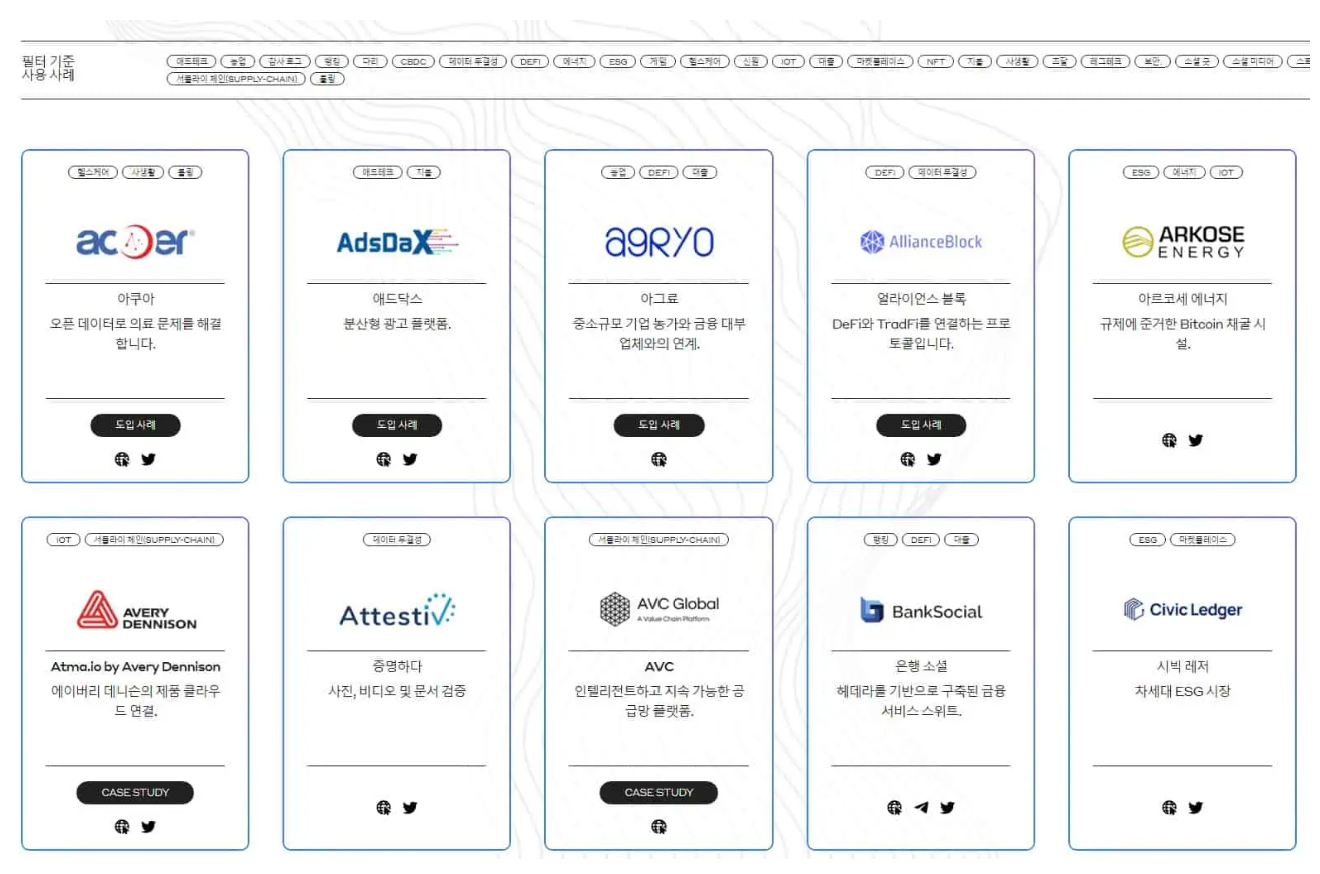Open the website globe icon on the AVC card
Image resolution: width=1320 pixels, height=874 pixels.
[659, 827]
